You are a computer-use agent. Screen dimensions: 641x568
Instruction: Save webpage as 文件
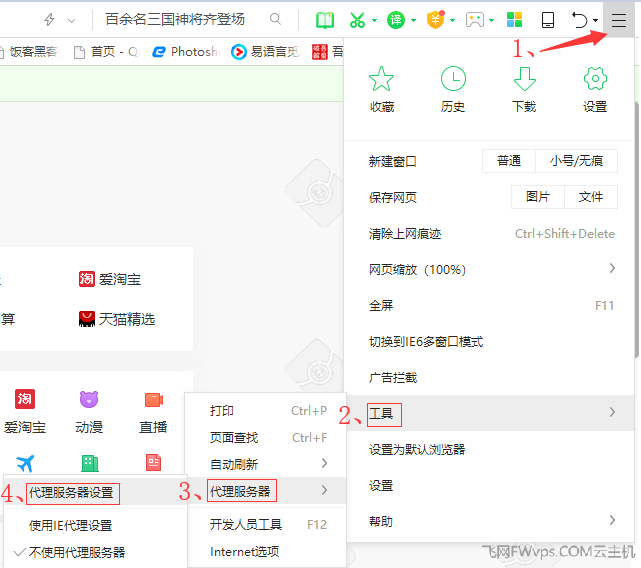(x=591, y=197)
